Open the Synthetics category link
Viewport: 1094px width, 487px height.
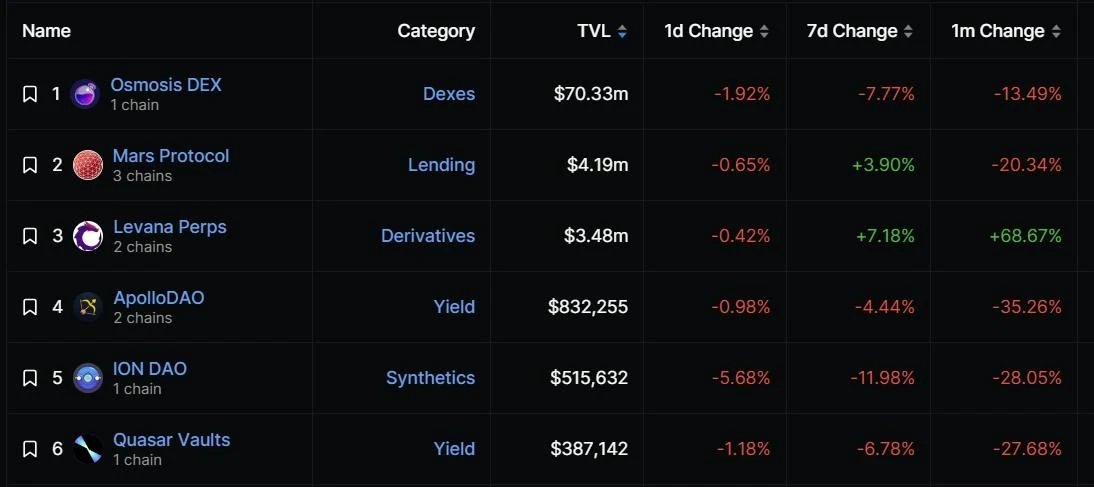tap(430, 378)
